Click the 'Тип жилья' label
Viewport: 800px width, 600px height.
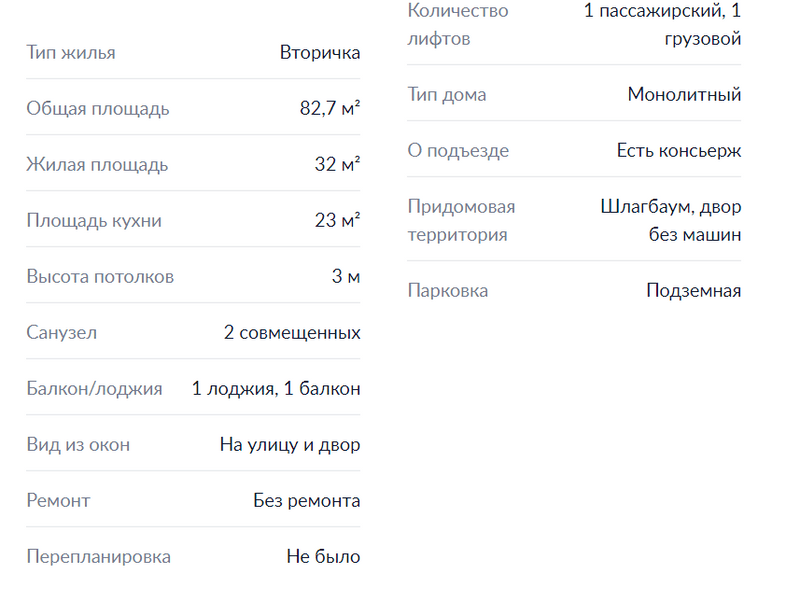tap(71, 53)
